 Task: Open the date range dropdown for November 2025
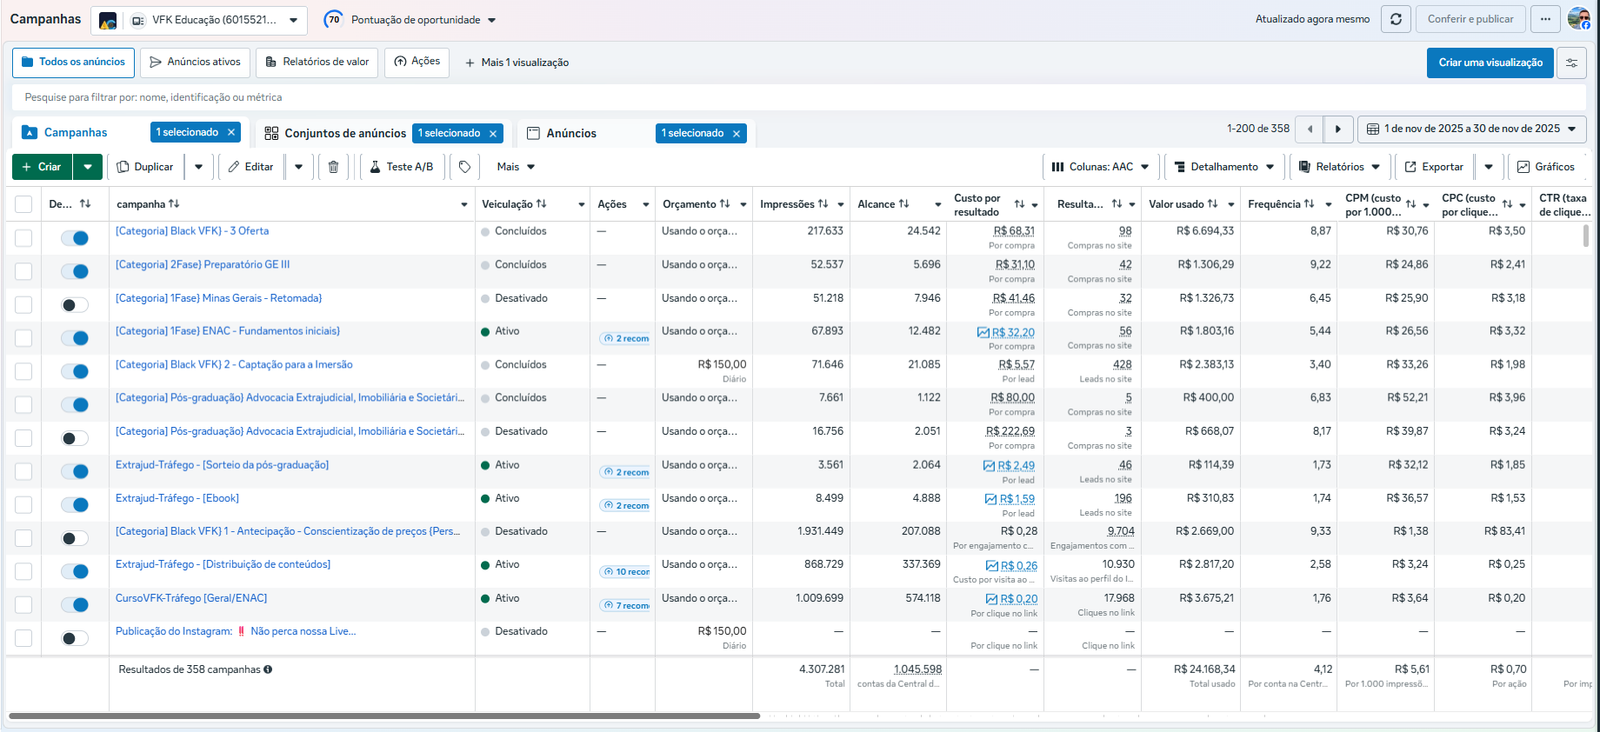pos(1471,129)
